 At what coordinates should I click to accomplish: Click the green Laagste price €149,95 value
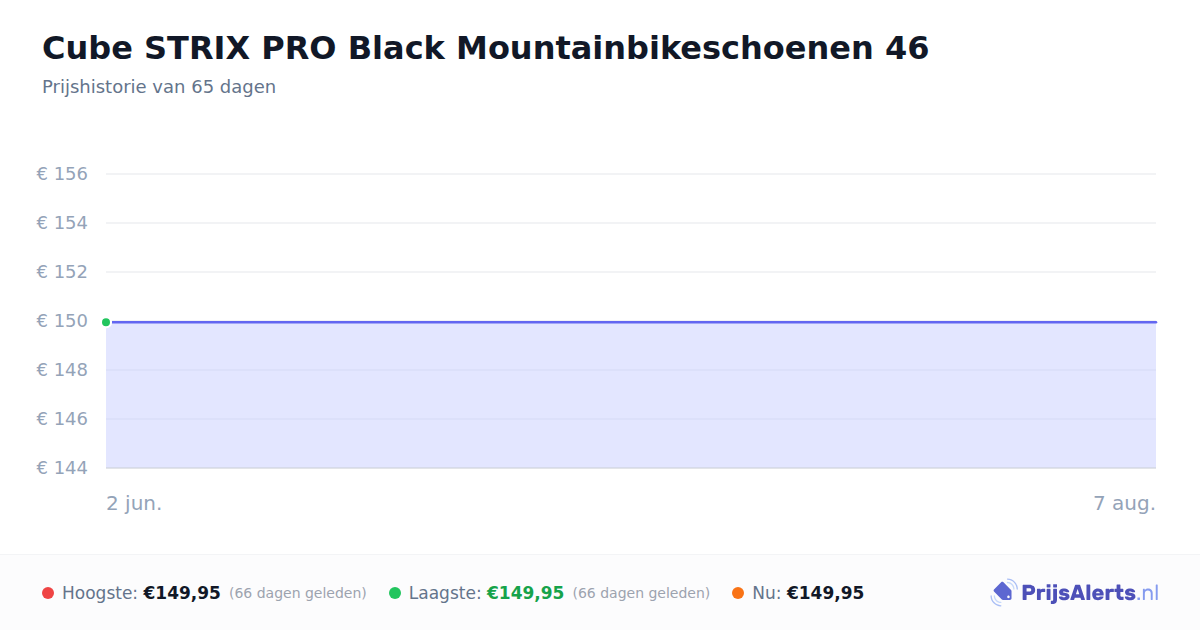(x=525, y=593)
